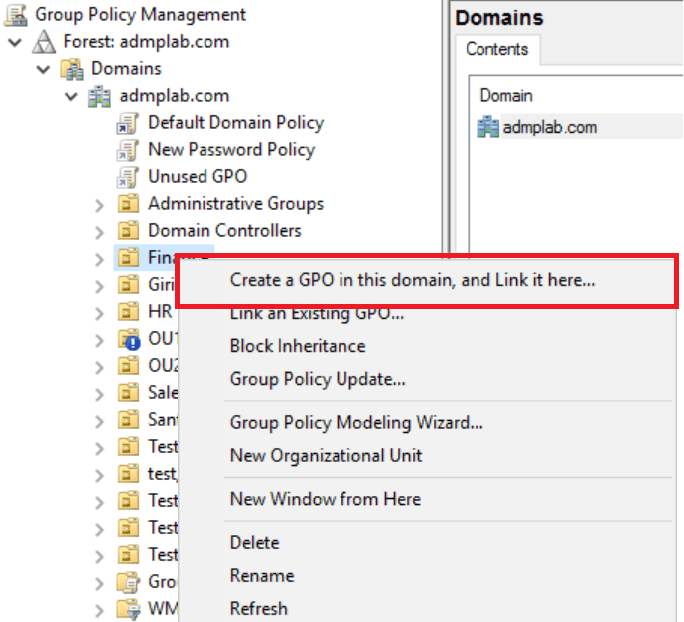Image resolution: width=684 pixels, height=622 pixels.
Task: Switch to the Contents tab
Action: [497, 49]
